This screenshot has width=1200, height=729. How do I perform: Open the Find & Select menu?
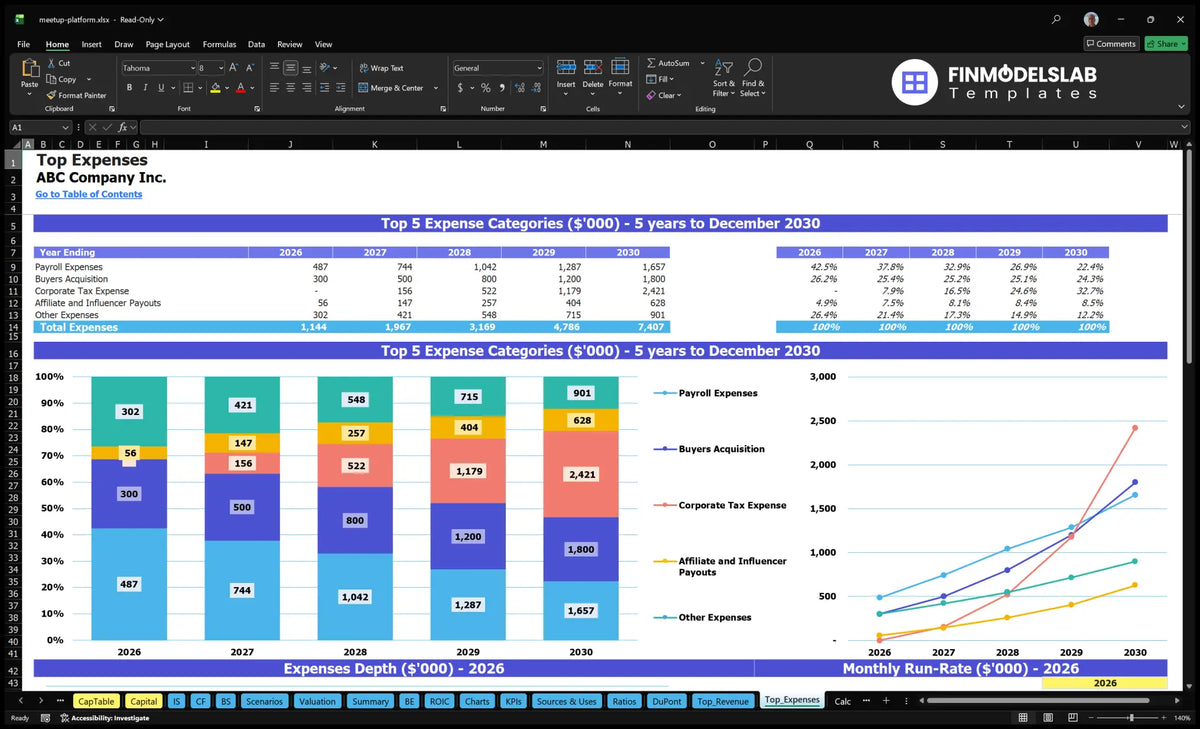click(753, 77)
